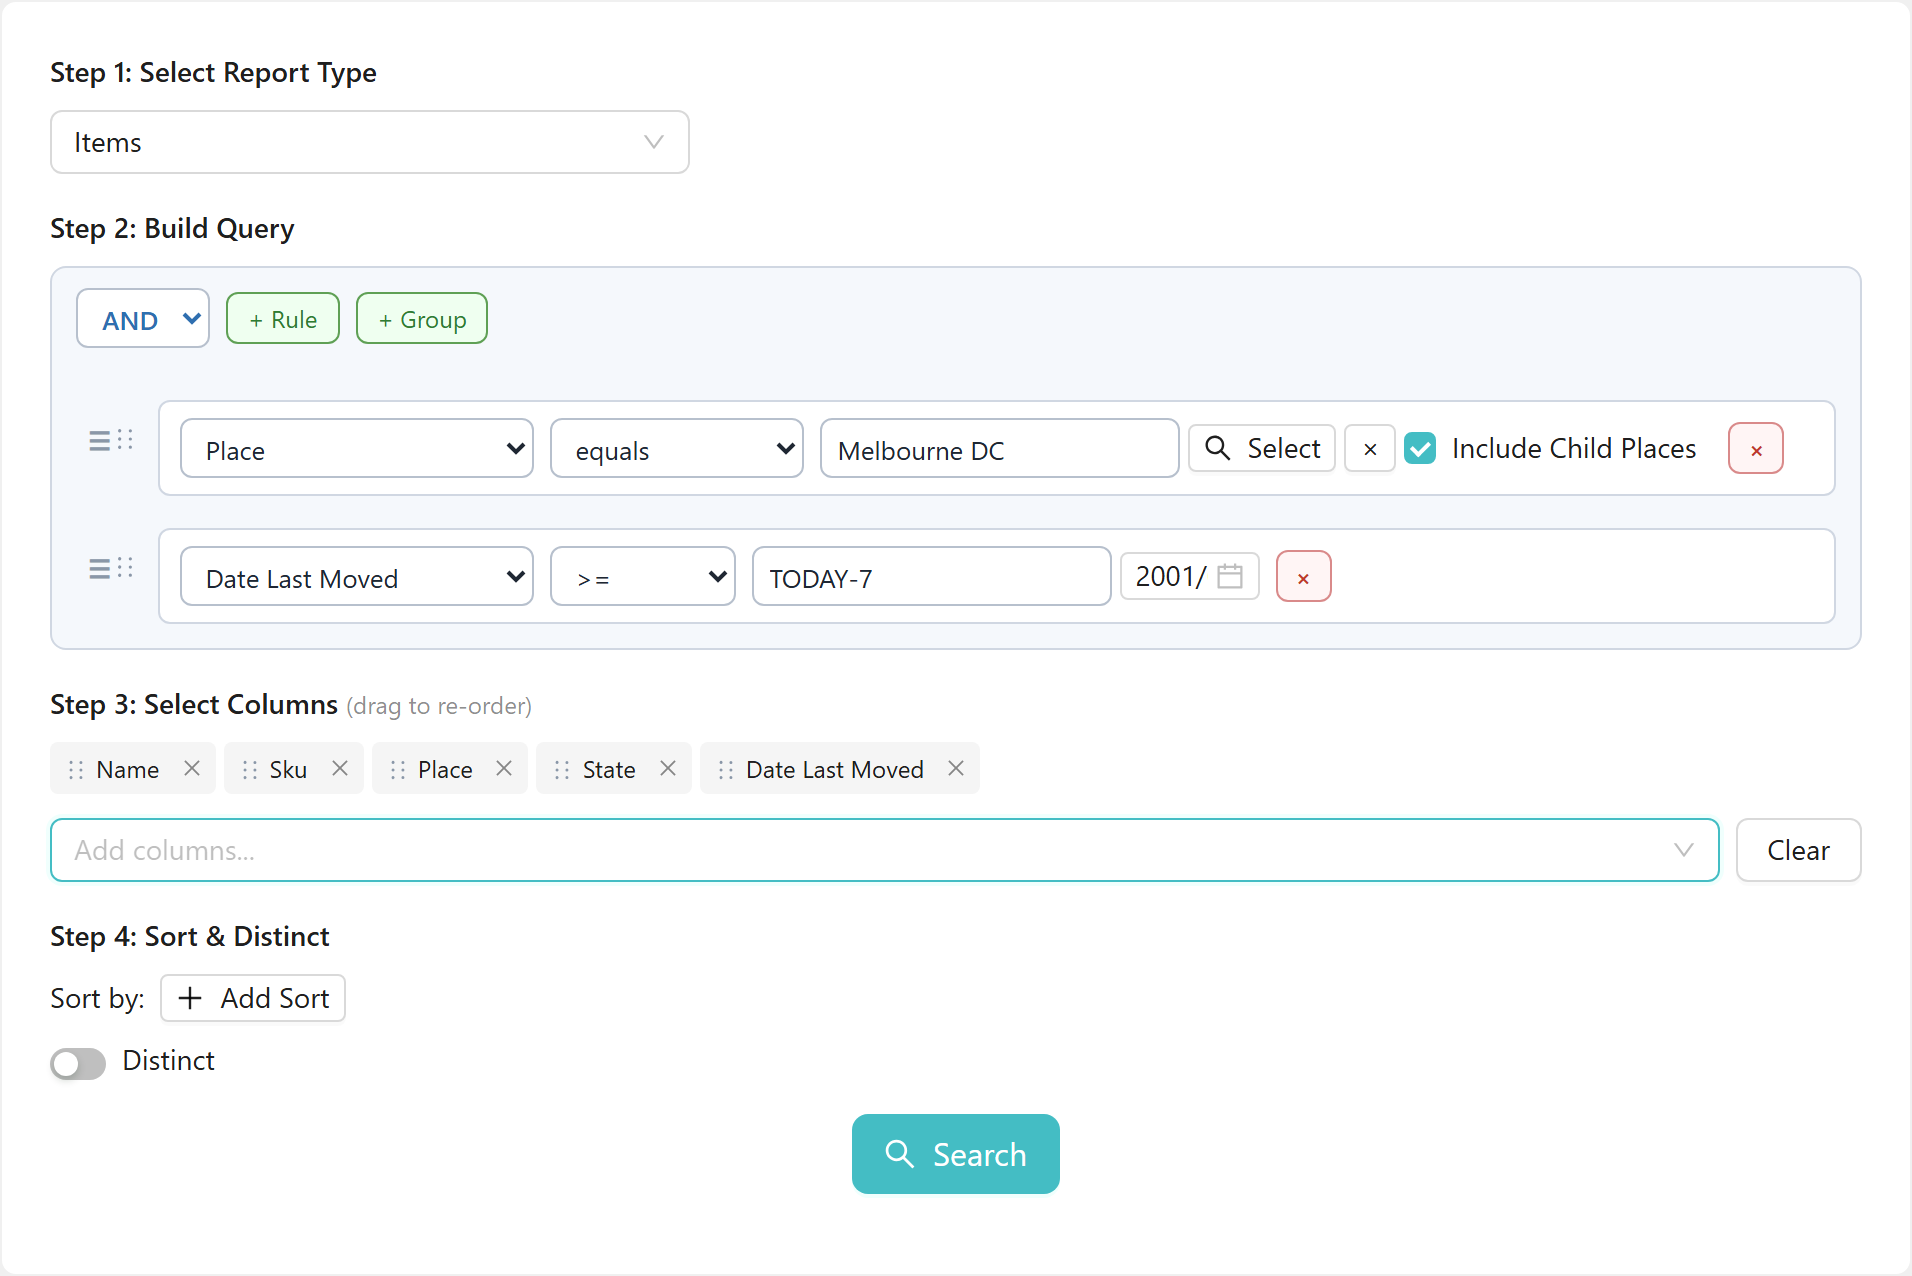Clear the selected place with the small x
The width and height of the screenshot is (1912, 1276).
1370,449
